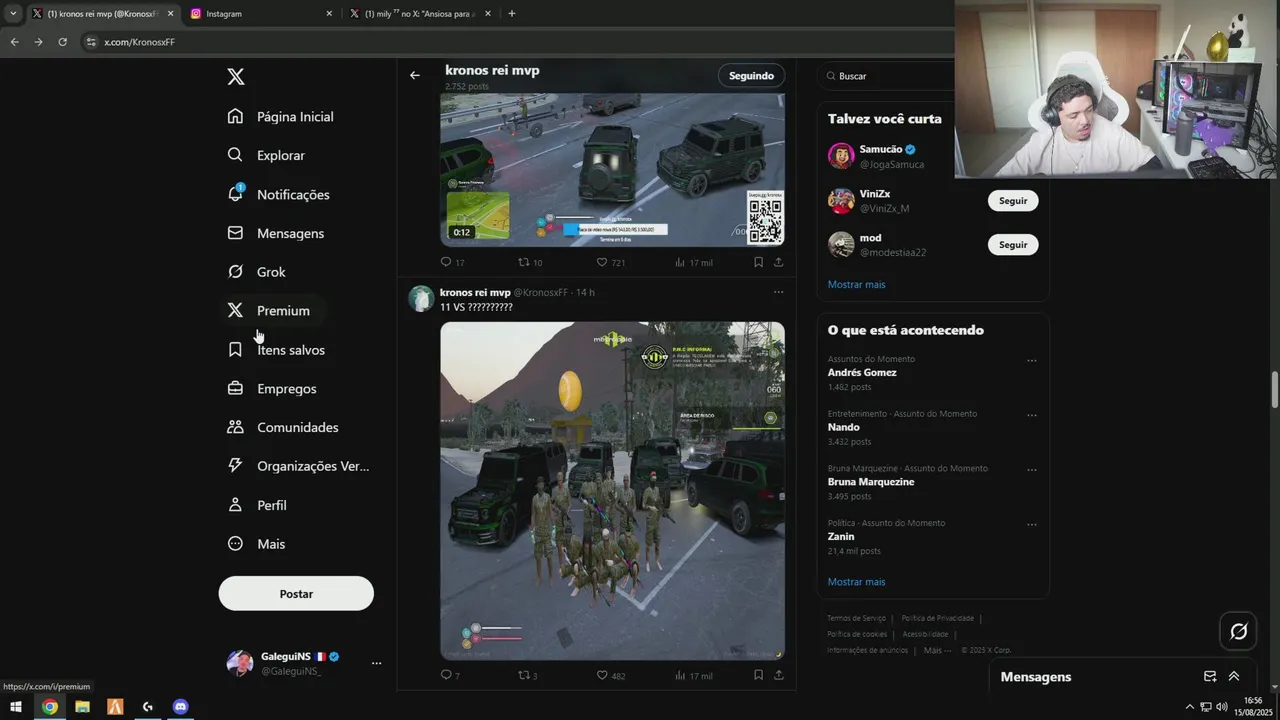1280x720 pixels.
Task: Open options for Nando trend
Action: [1031, 415]
